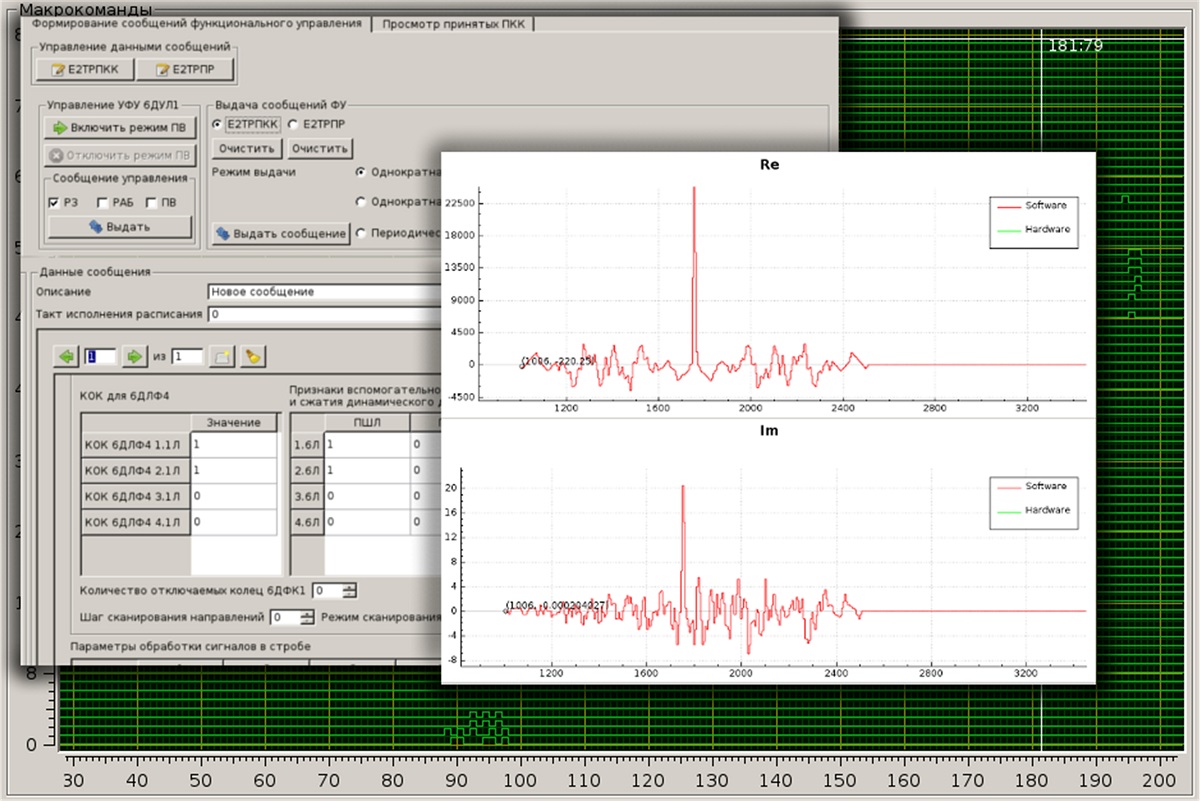
Task: Select the Е2ТРПР radio button
Action: [293, 124]
